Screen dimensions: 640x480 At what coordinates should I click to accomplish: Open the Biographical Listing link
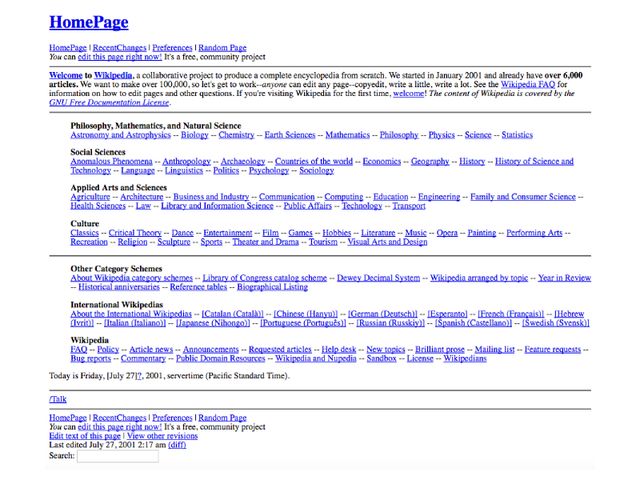click(272, 287)
